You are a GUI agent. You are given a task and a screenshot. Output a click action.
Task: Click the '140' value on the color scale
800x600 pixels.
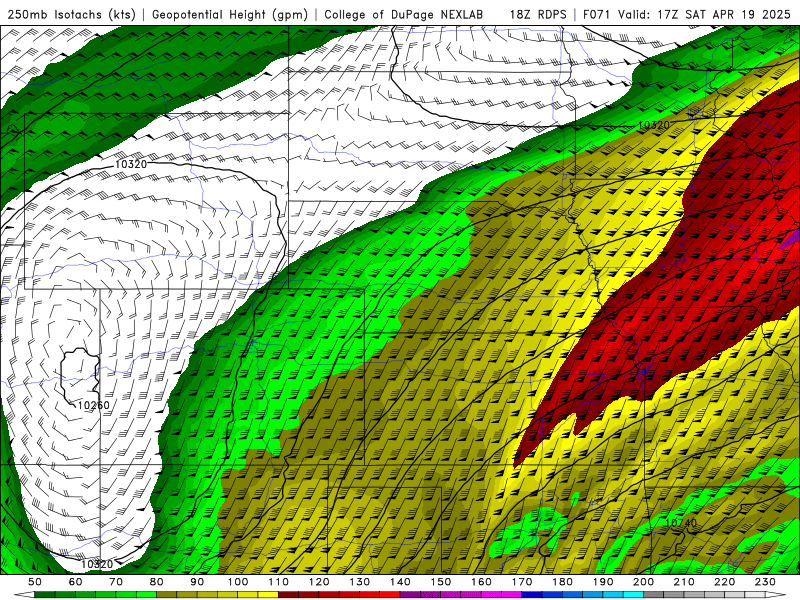tap(400, 582)
